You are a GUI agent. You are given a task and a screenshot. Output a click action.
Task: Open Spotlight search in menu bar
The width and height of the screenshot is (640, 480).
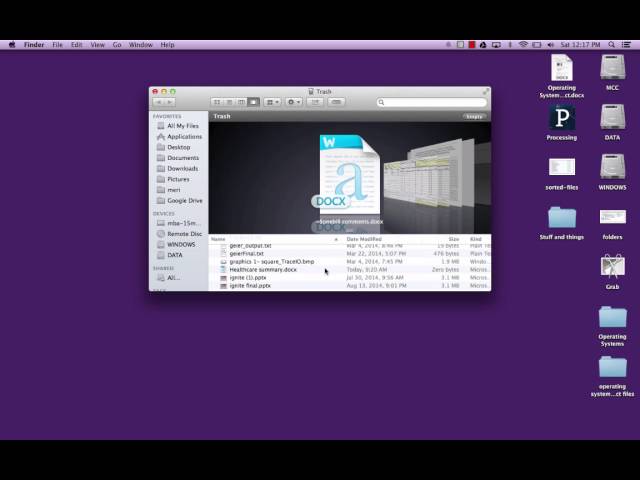(x=611, y=45)
